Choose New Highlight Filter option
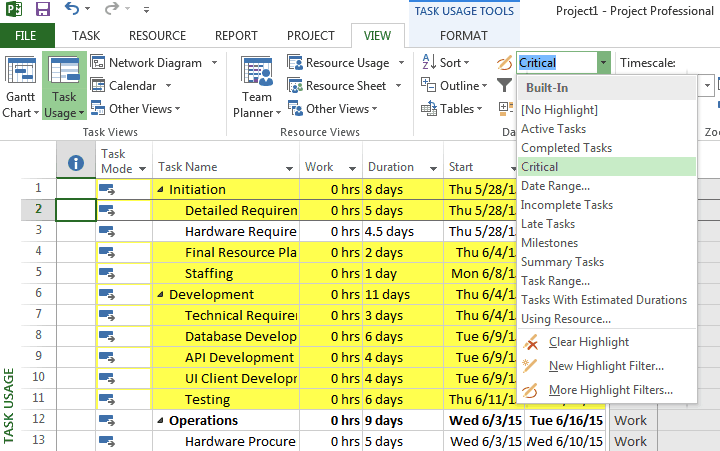The height and width of the screenshot is (451, 720). coord(605,366)
